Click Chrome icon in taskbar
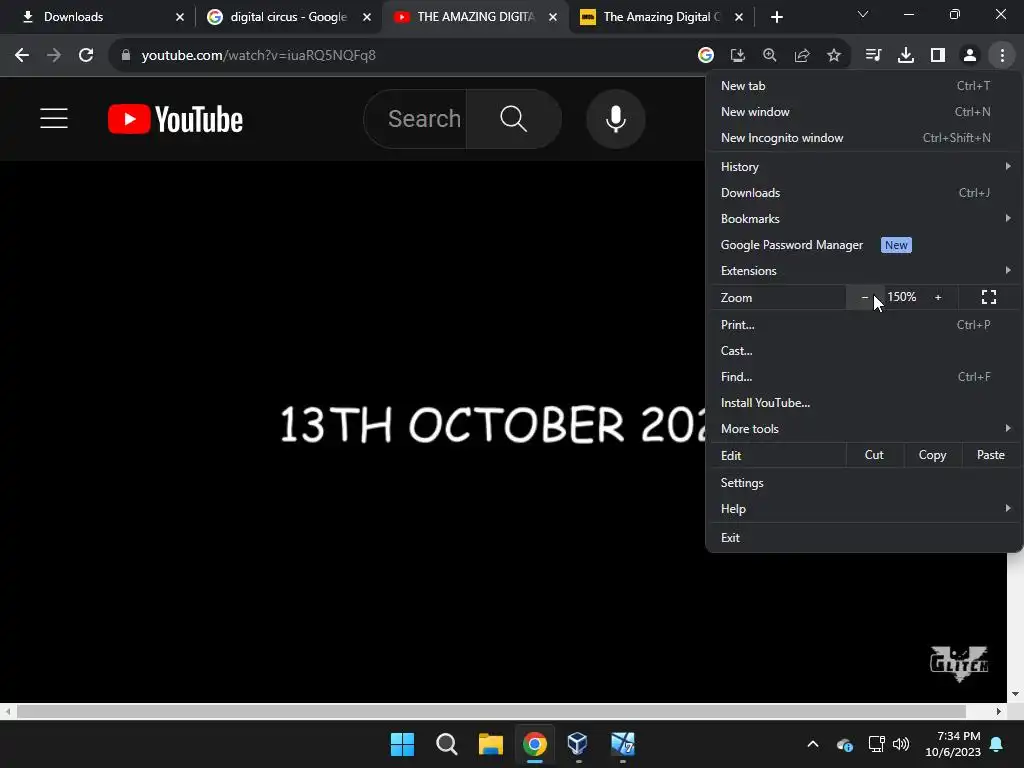Image resolution: width=1024 pixels, height=768 pixels. click(534, 744)
